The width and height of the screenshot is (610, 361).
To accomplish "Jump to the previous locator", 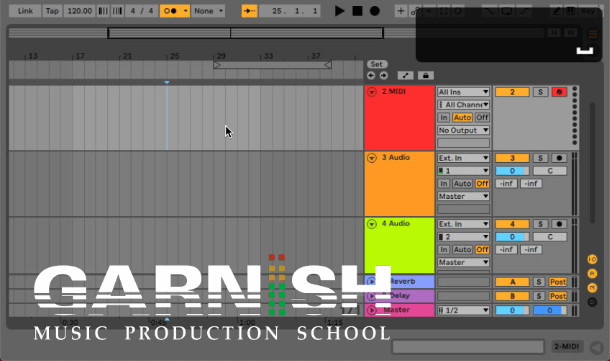I will click(371, 75).
